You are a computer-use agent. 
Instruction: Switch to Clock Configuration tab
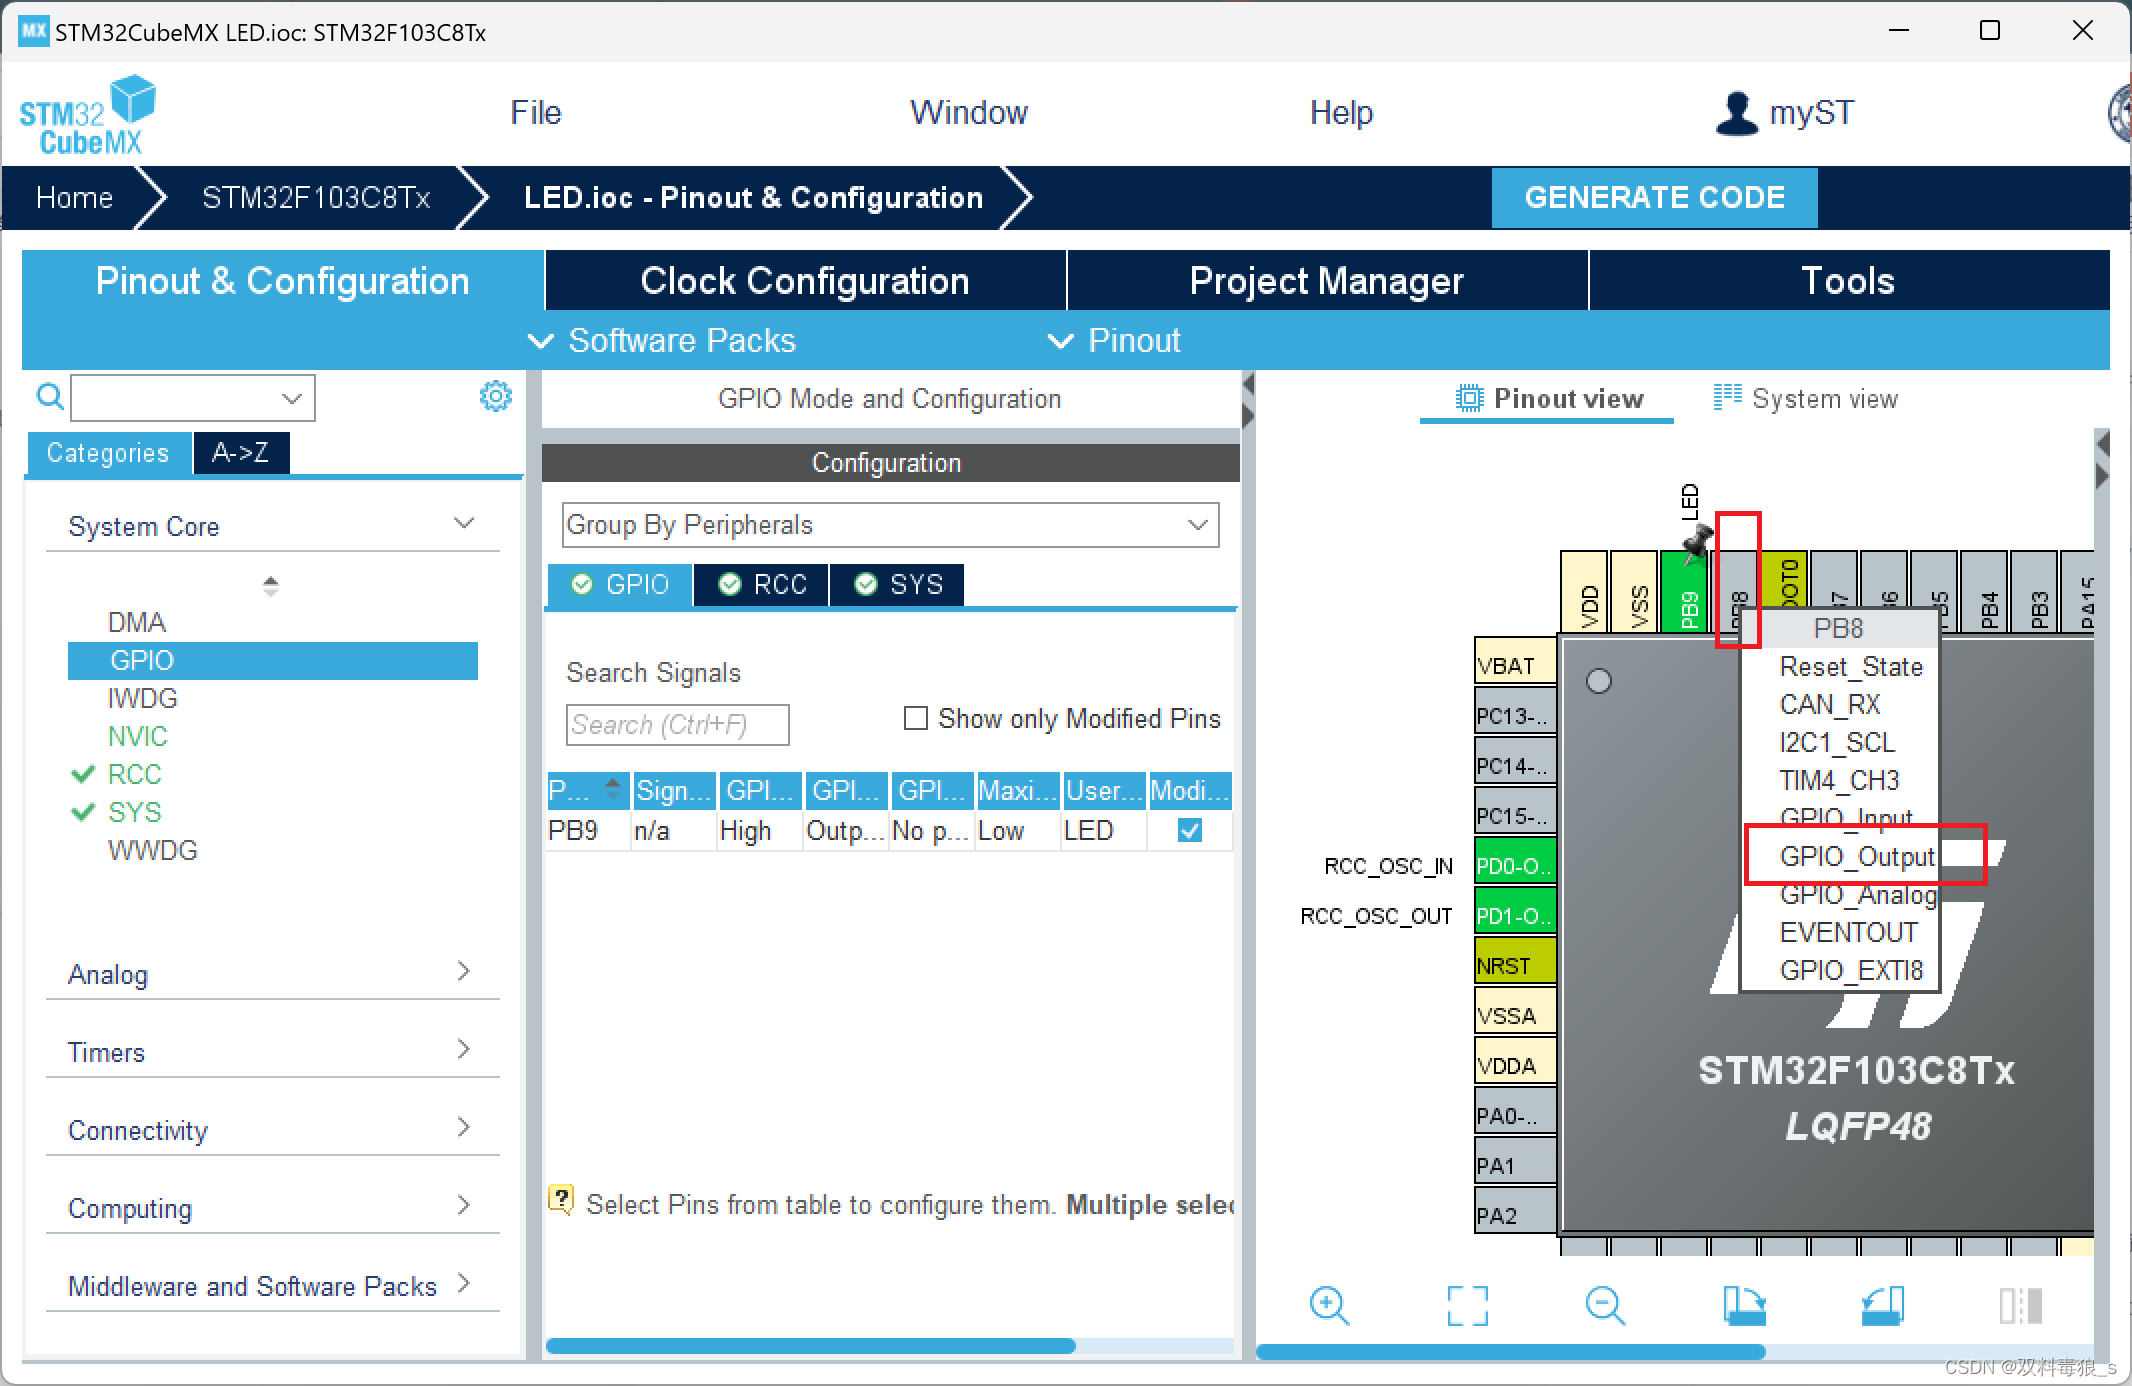coord(805,281)
